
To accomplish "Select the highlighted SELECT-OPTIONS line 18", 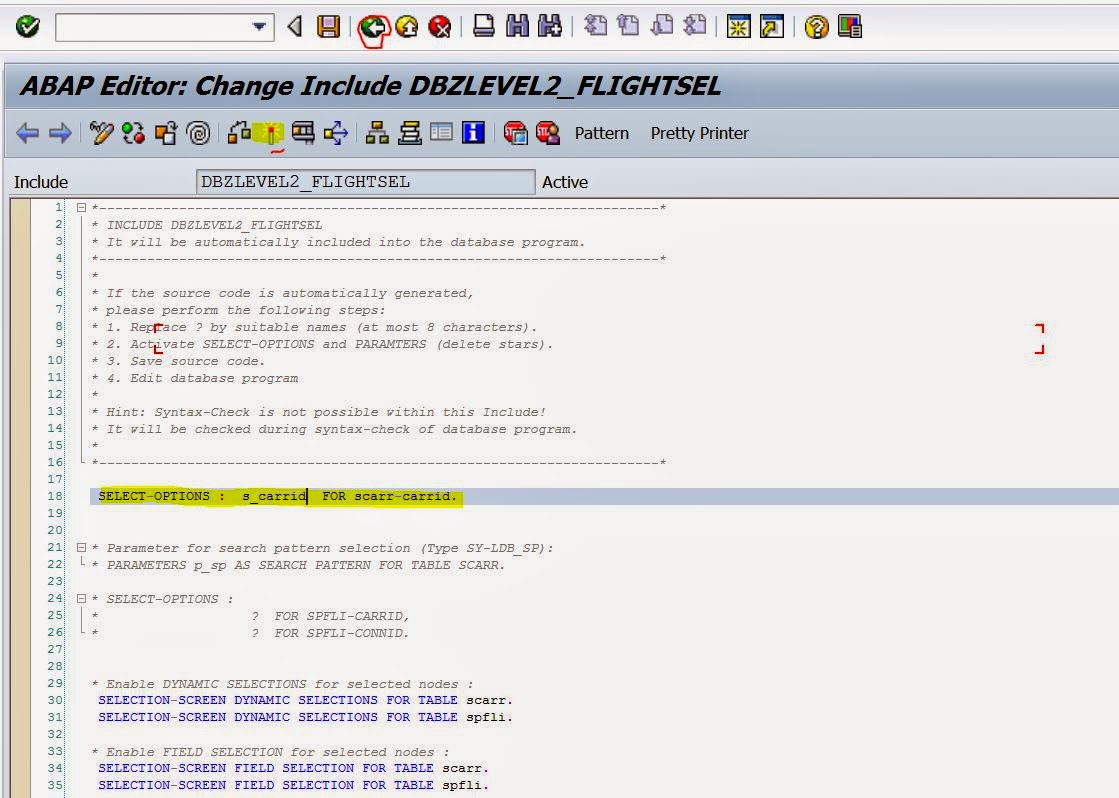I will (280, 496).
